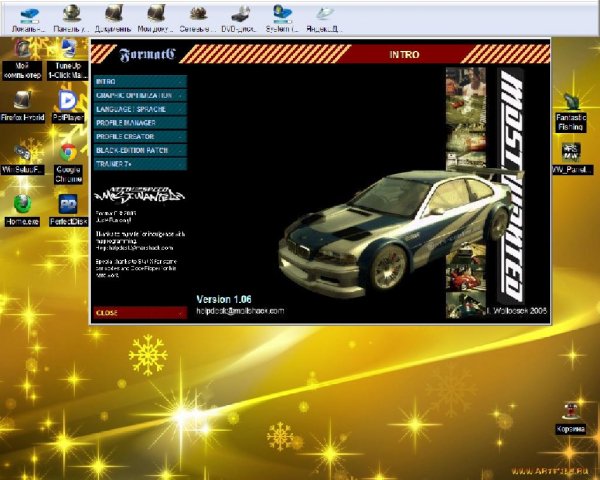Select Language / Sprache menu item

pyautogui.click(x=139, y=108)
